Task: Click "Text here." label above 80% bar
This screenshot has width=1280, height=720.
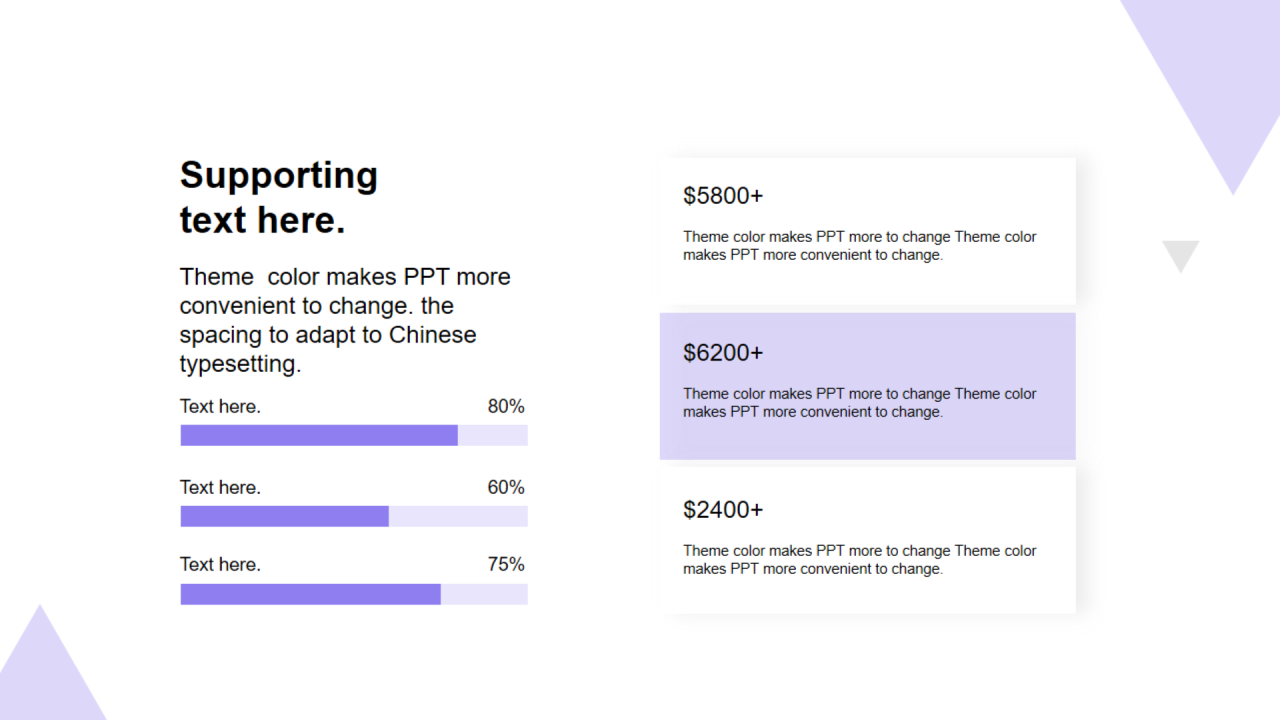Action: point(220,407)
